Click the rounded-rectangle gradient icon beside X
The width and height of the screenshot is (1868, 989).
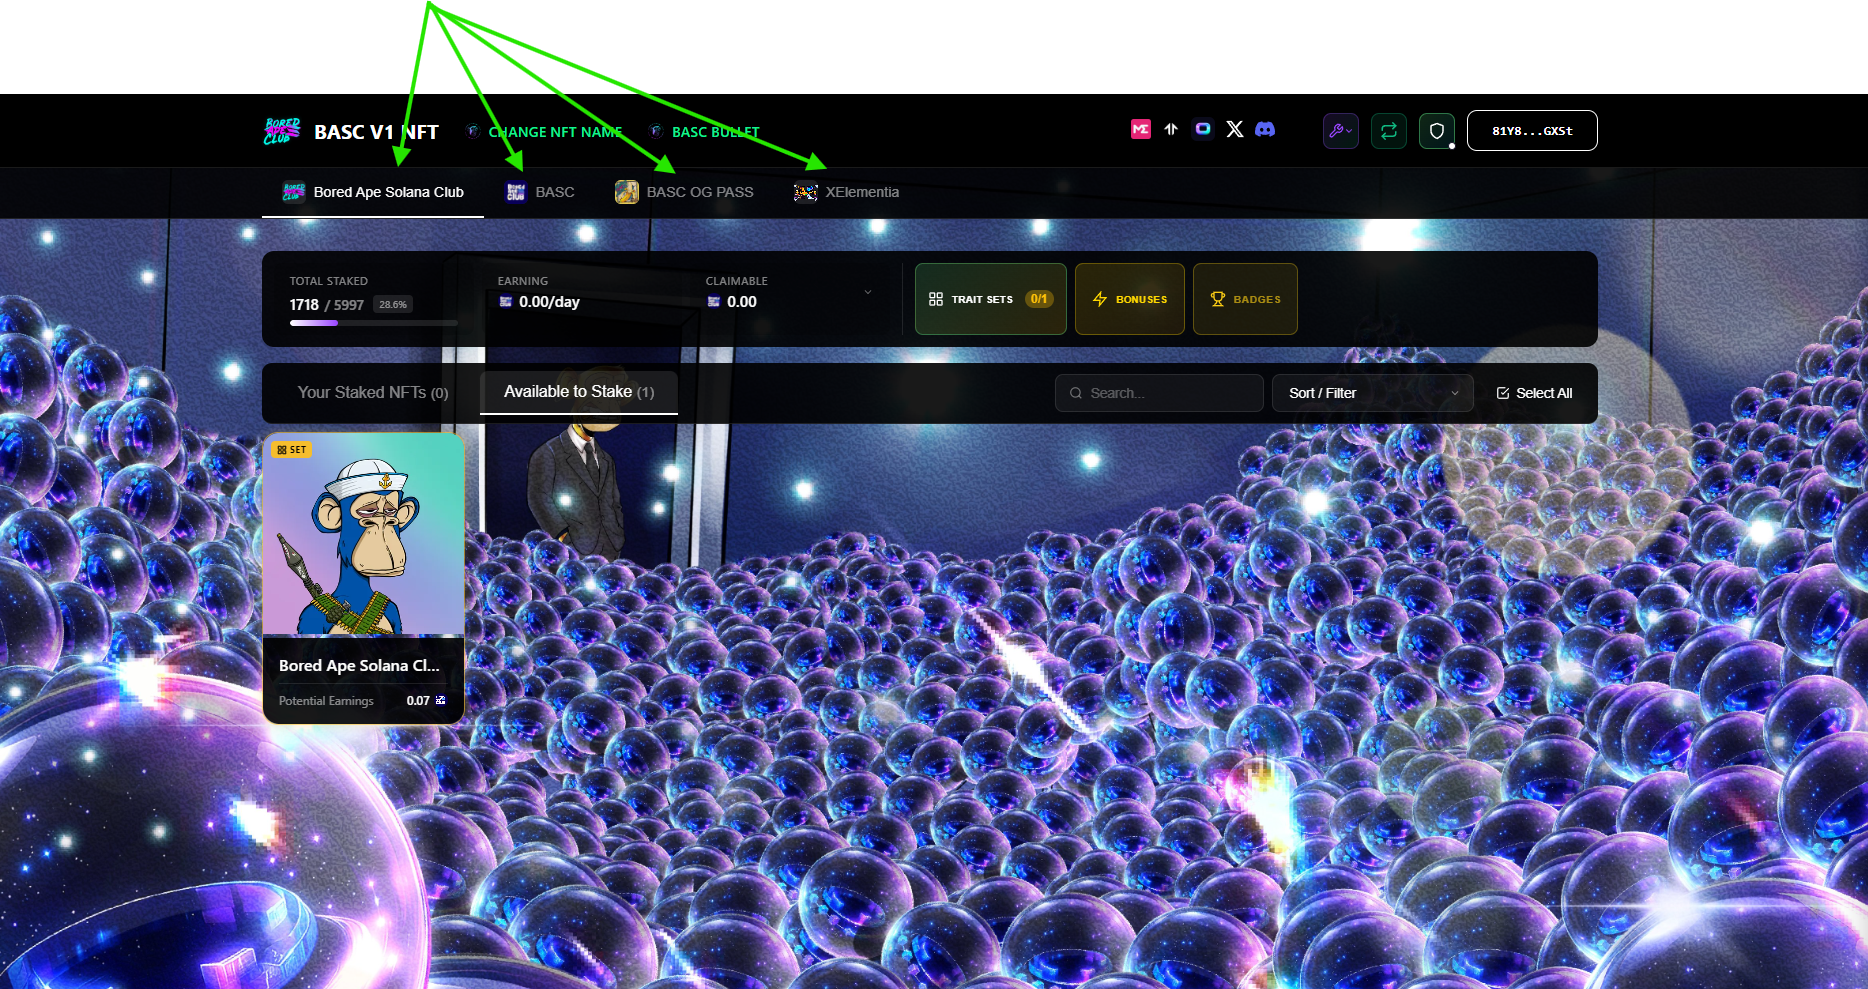tap(1203, 129)
